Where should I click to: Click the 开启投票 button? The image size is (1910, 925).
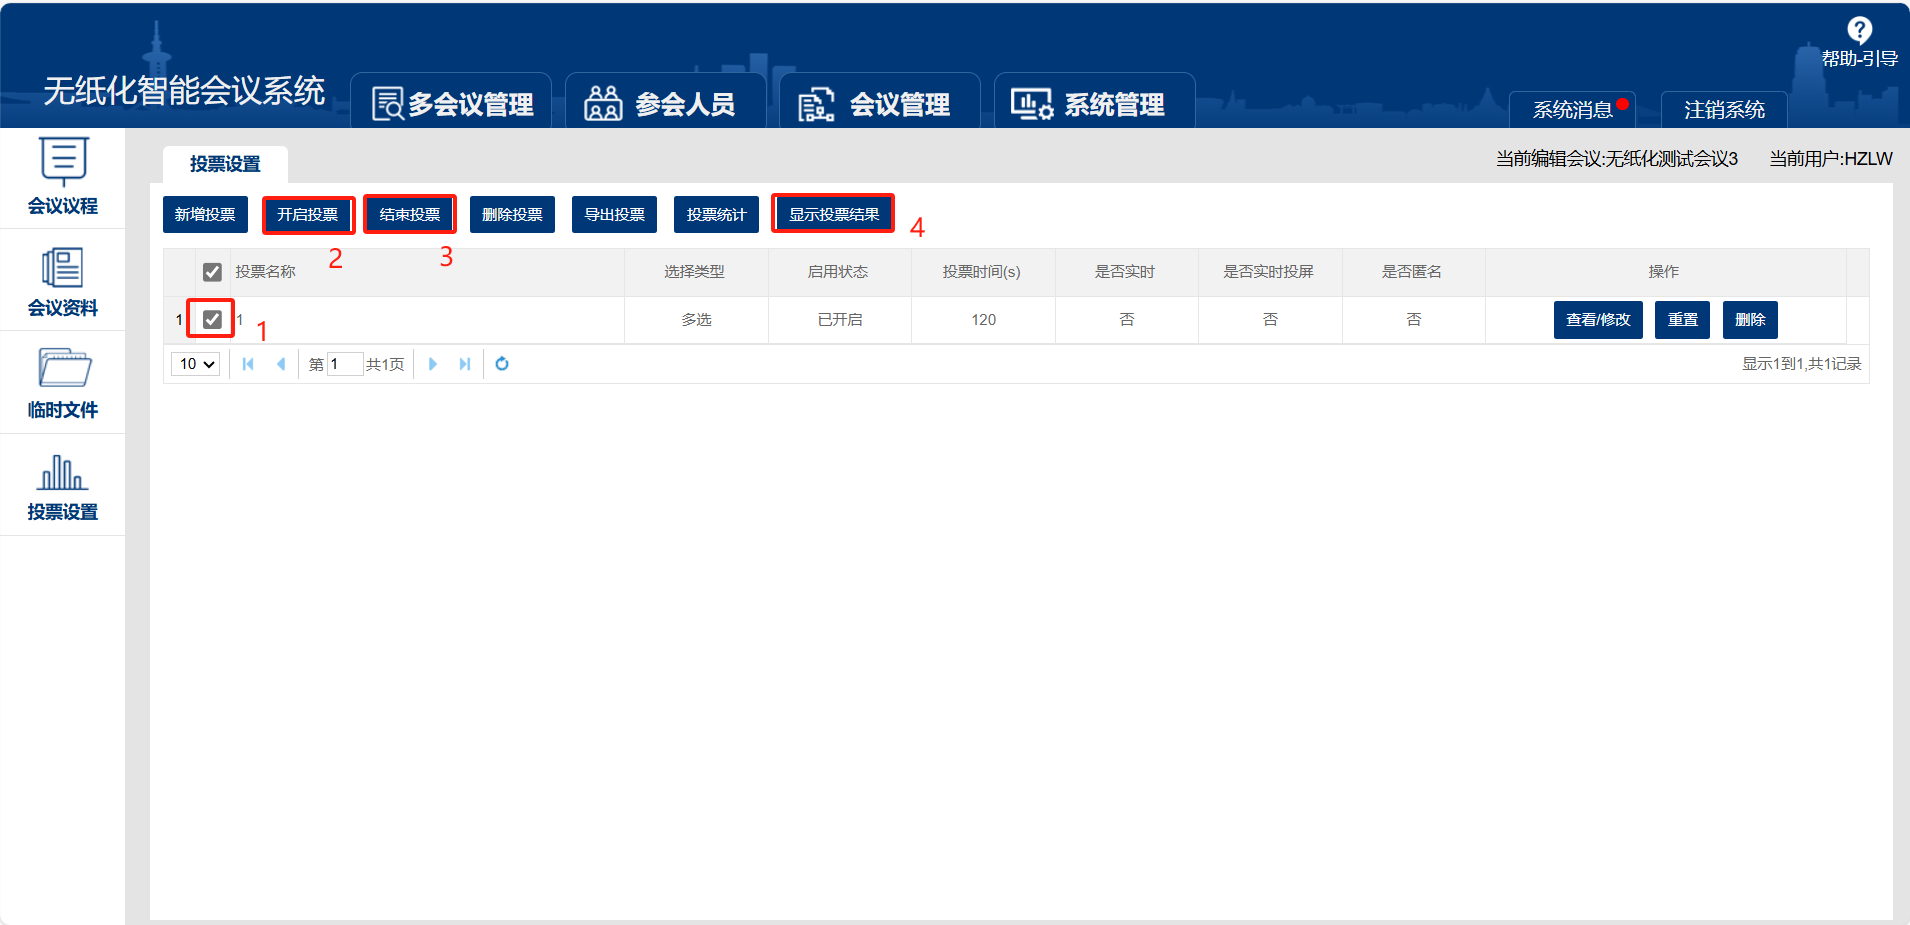click(308, 214)
